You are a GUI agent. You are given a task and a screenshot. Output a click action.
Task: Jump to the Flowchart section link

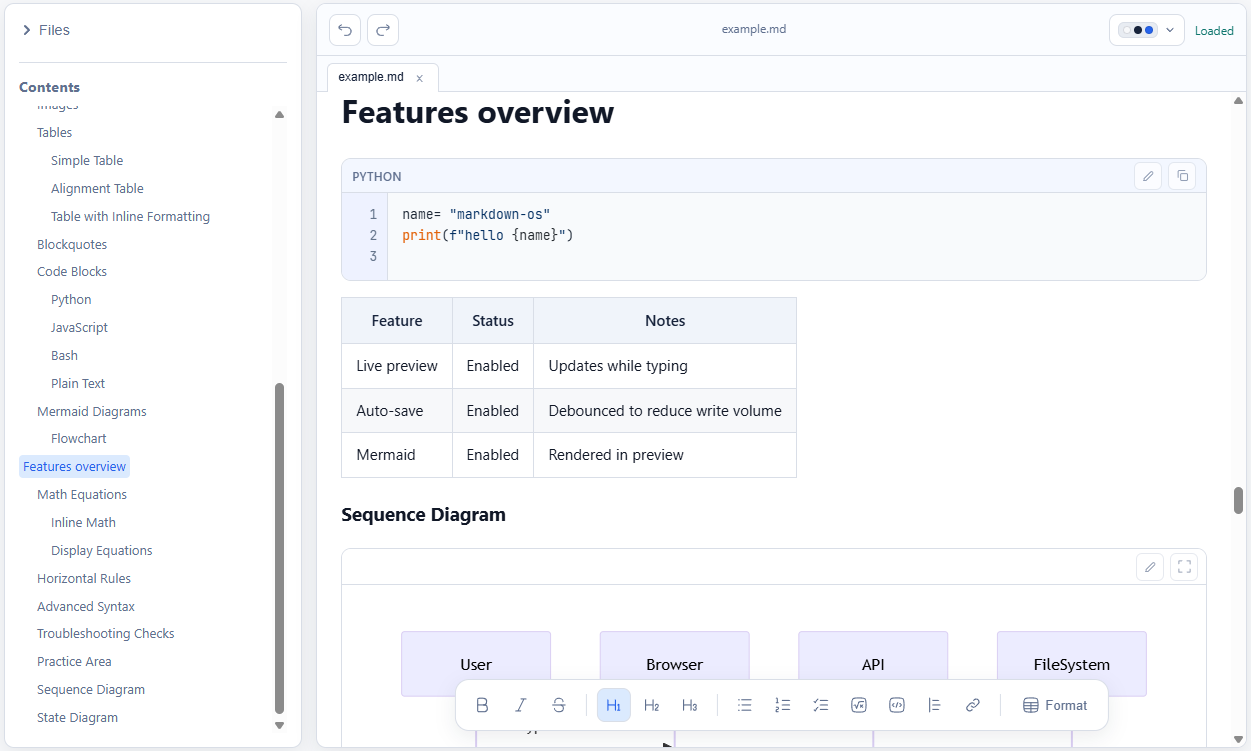(x=78, y=438)
